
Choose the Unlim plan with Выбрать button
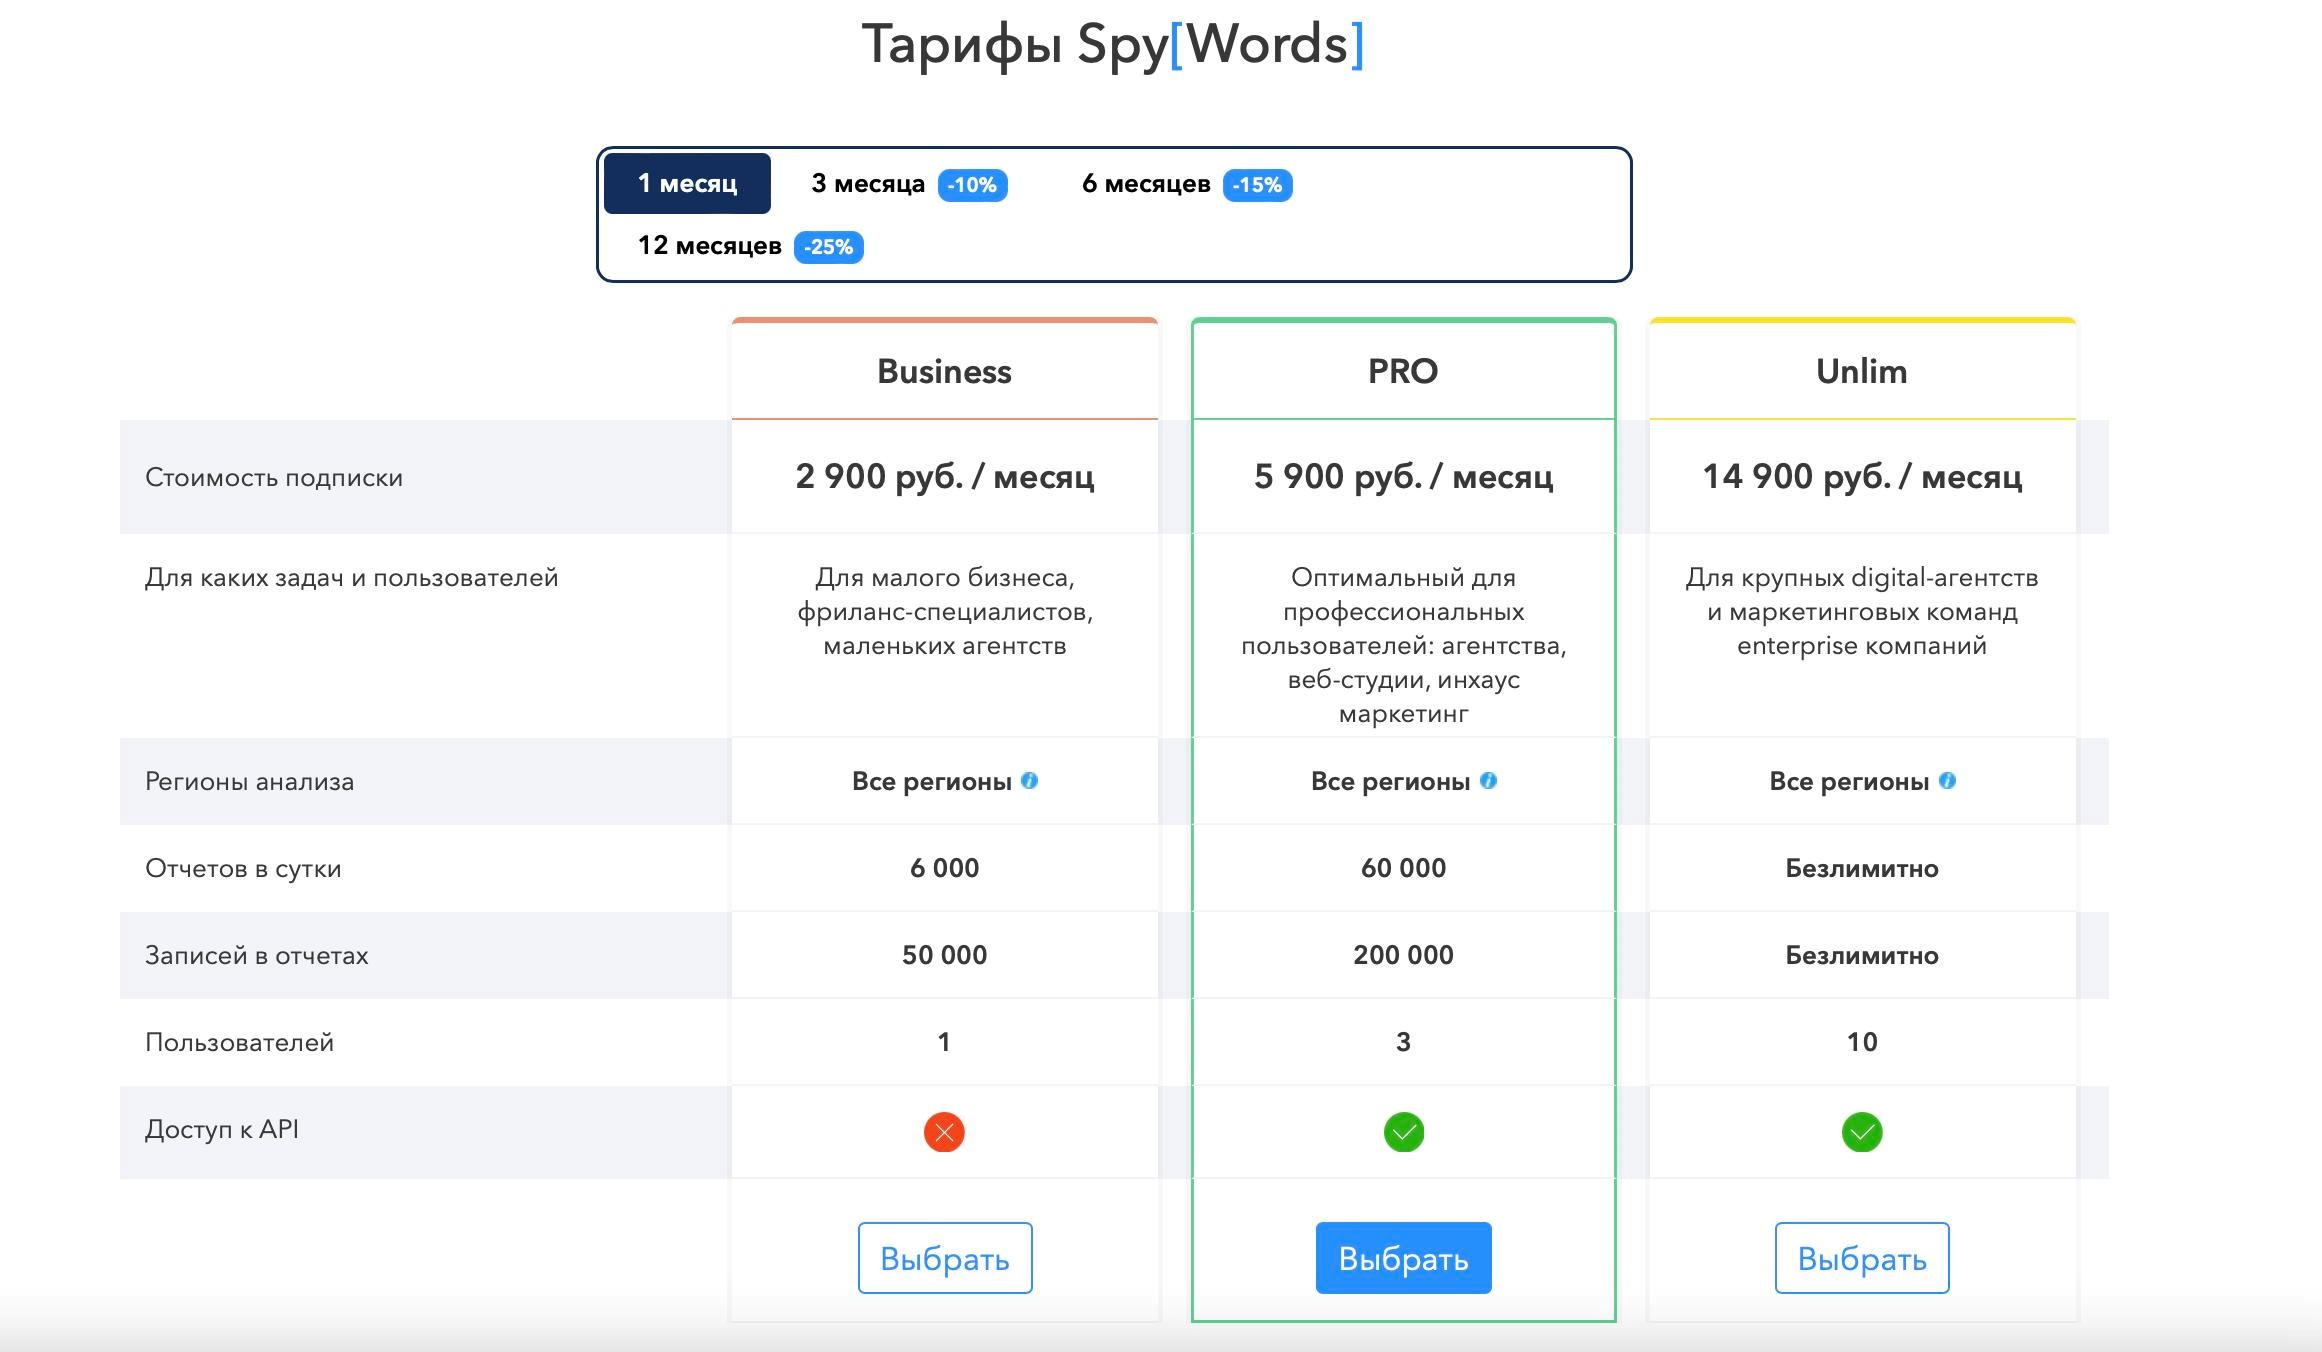1862,1258
